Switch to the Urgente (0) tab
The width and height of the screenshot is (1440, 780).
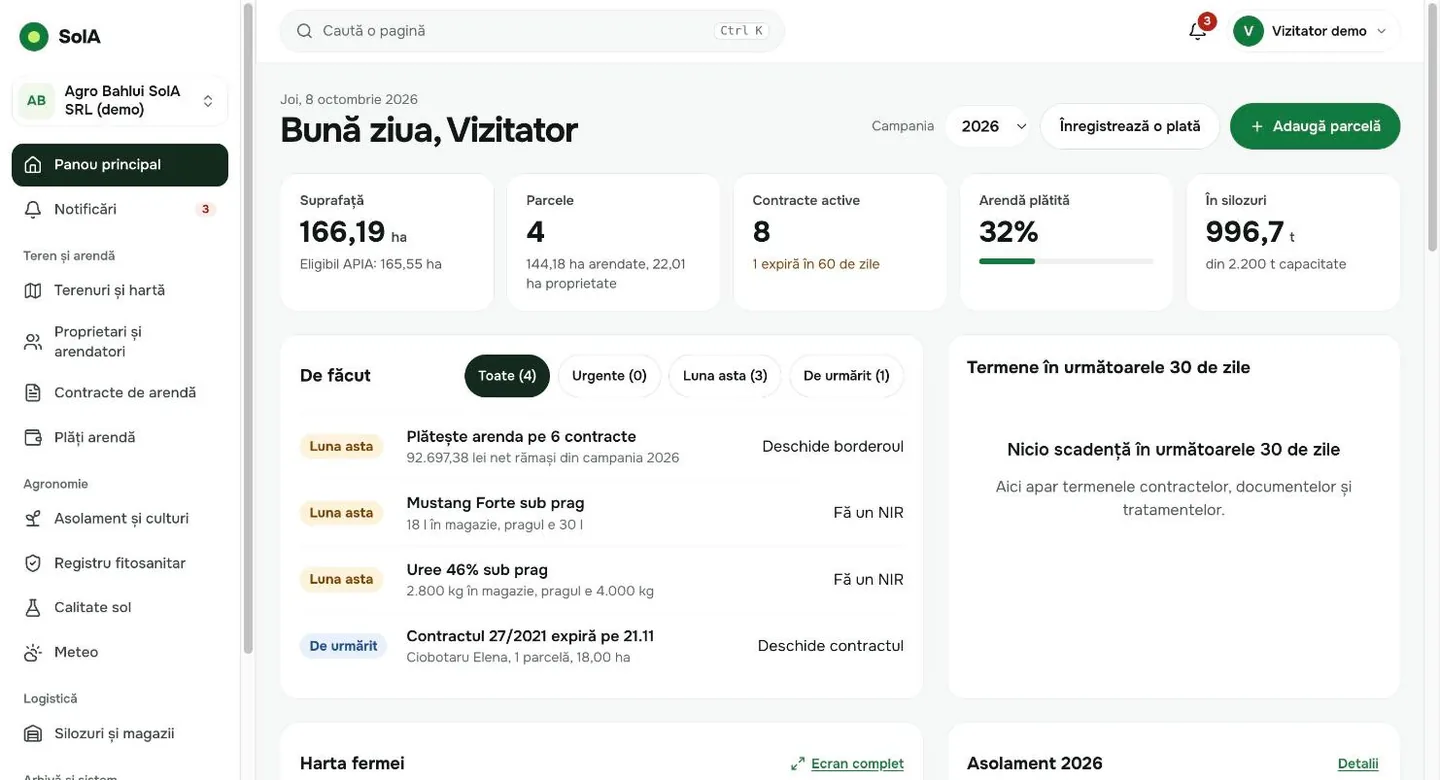pyautogui.click(x=609, y=376)
